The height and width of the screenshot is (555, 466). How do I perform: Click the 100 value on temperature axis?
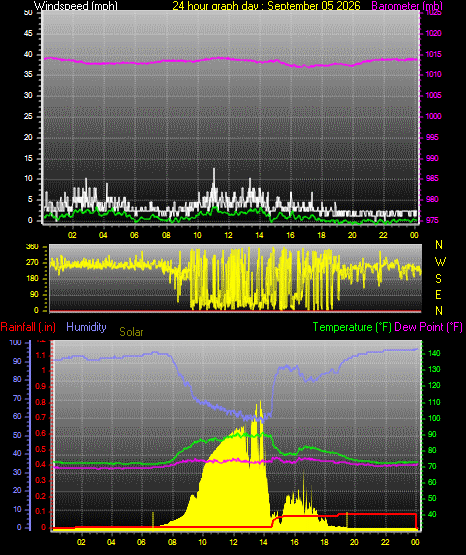(x=434, y=418)
